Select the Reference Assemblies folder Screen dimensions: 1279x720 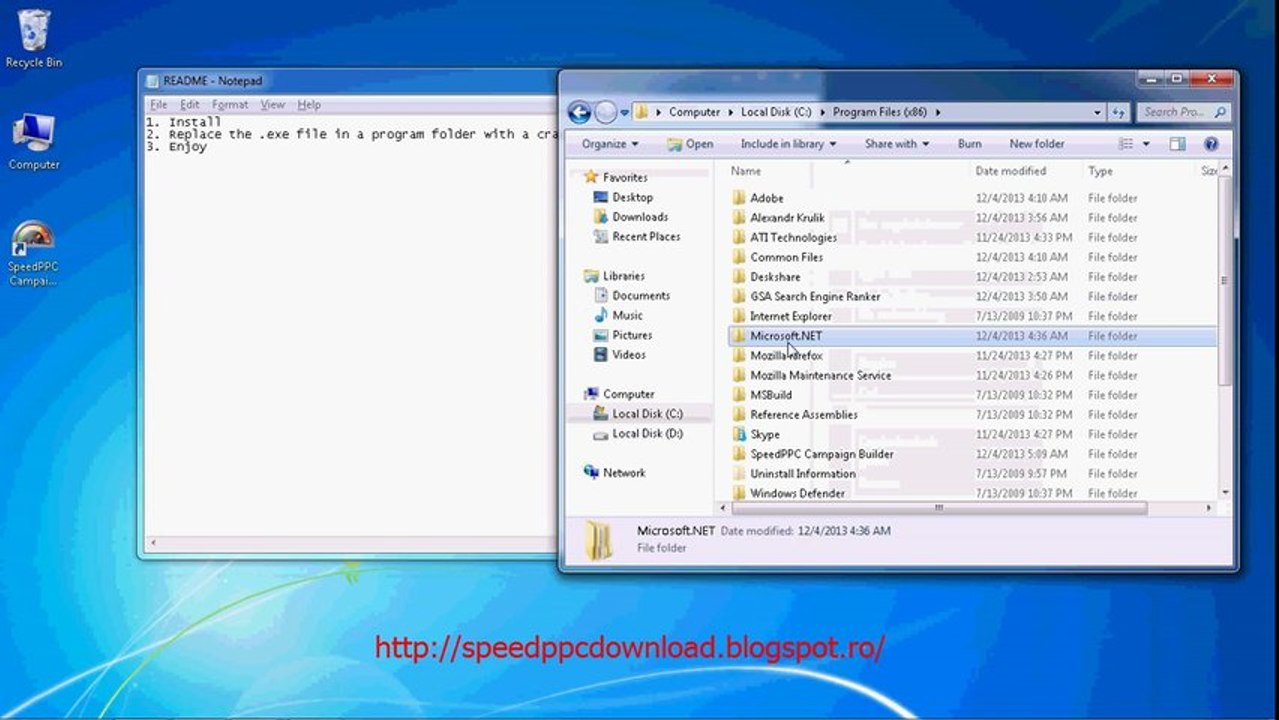click(803, 414)
